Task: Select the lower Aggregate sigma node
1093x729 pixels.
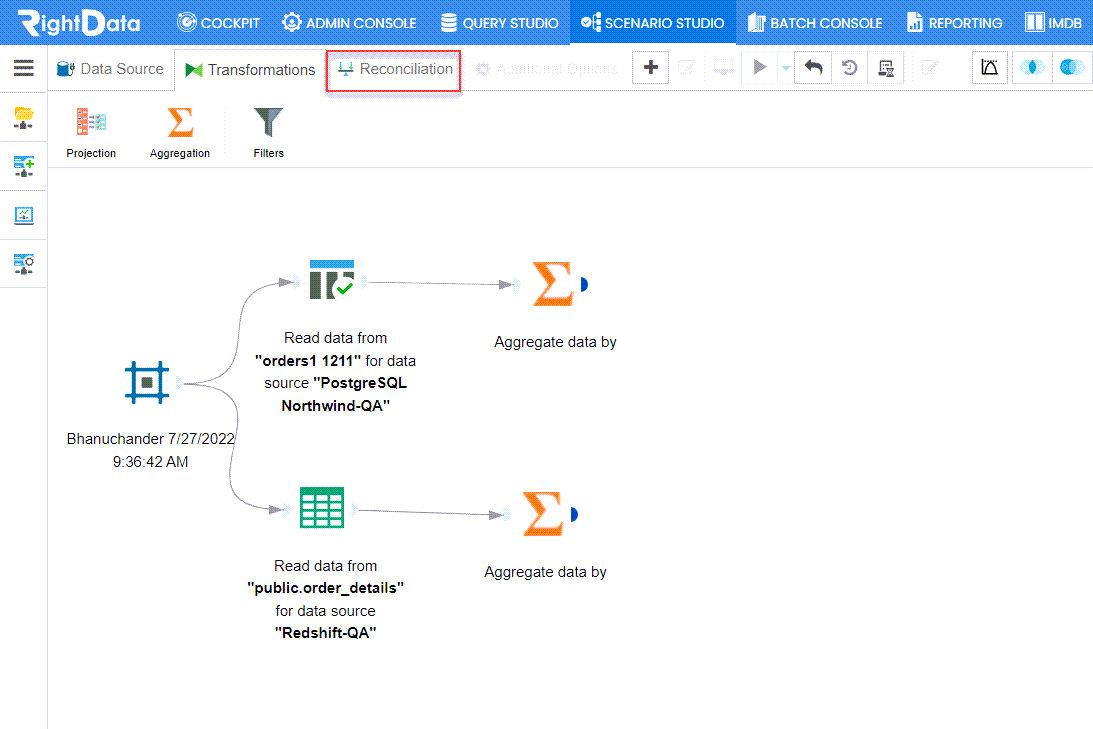Action: point(543,514)
